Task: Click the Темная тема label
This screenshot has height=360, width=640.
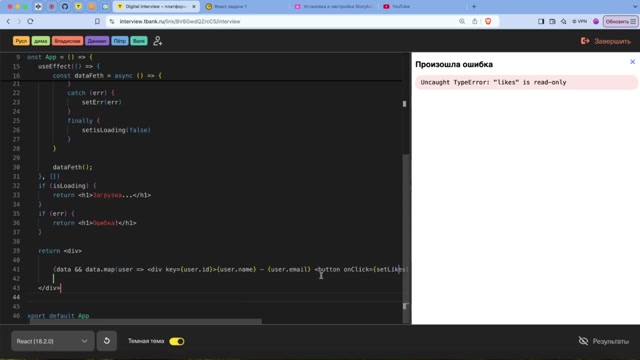Action: (146, 341)
